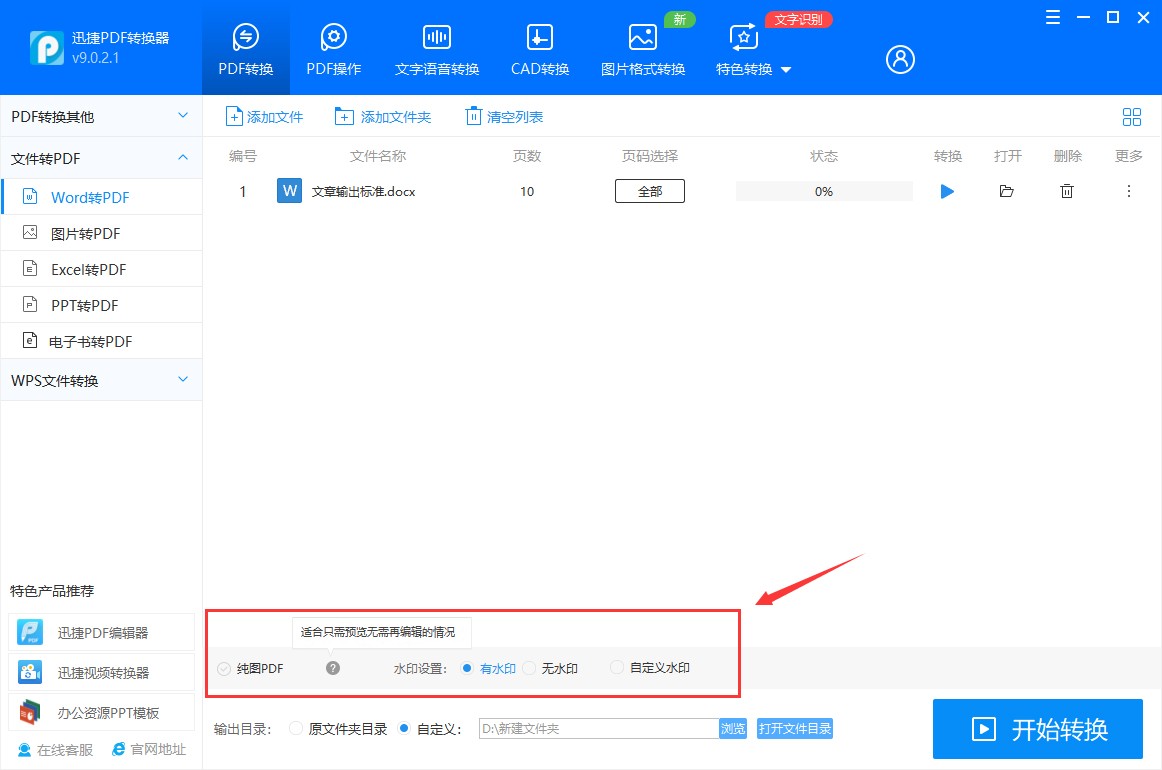Open the 图片格式转换 tab
The width and height of the screenshot is (1162, 770).
(643, 49)
